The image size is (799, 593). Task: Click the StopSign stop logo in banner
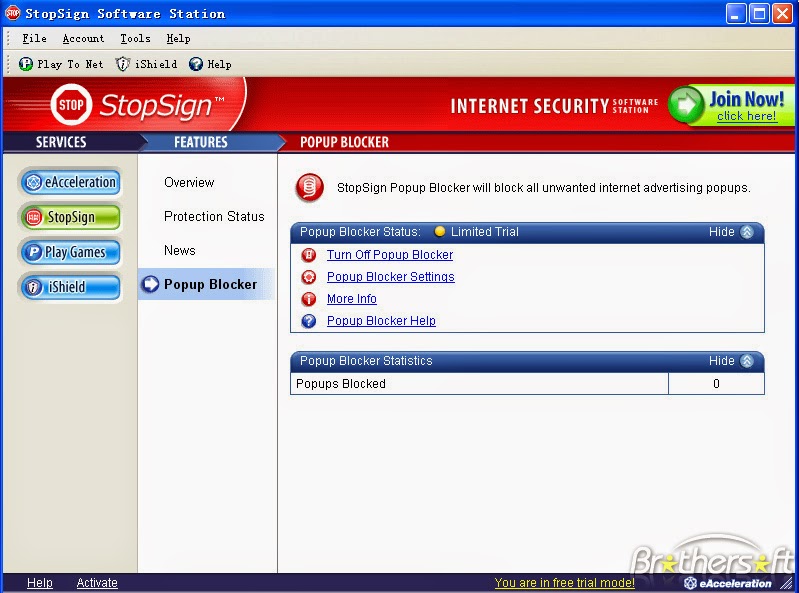click(71, 105)
